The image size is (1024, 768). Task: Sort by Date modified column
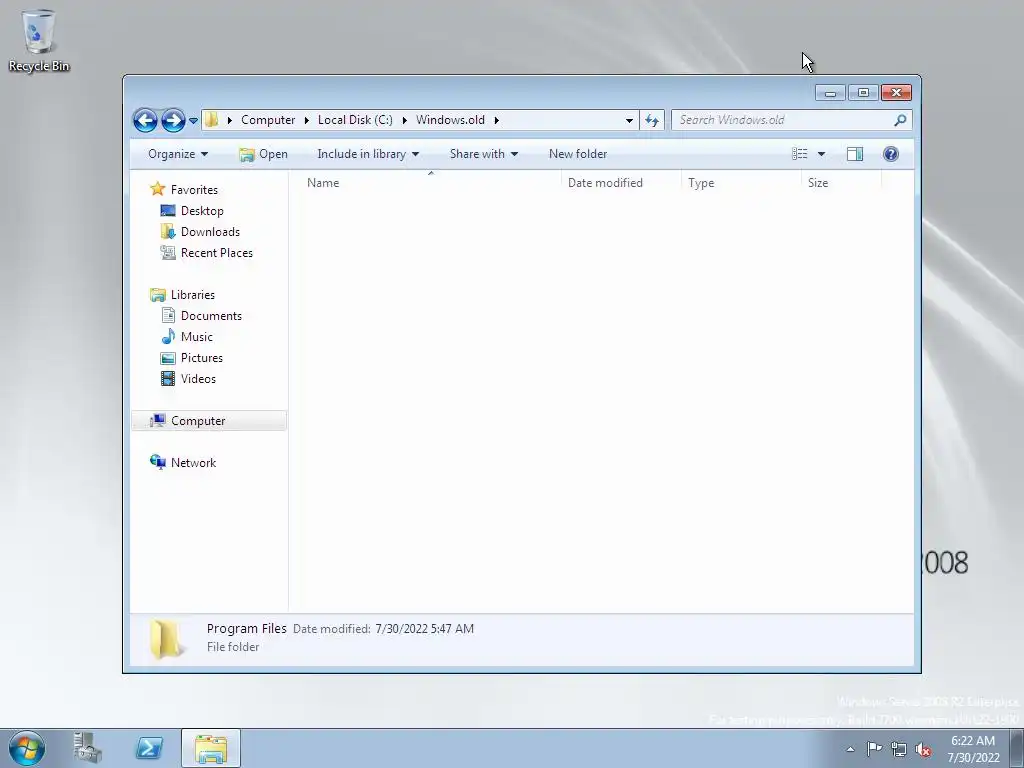(x=622, y=183)
